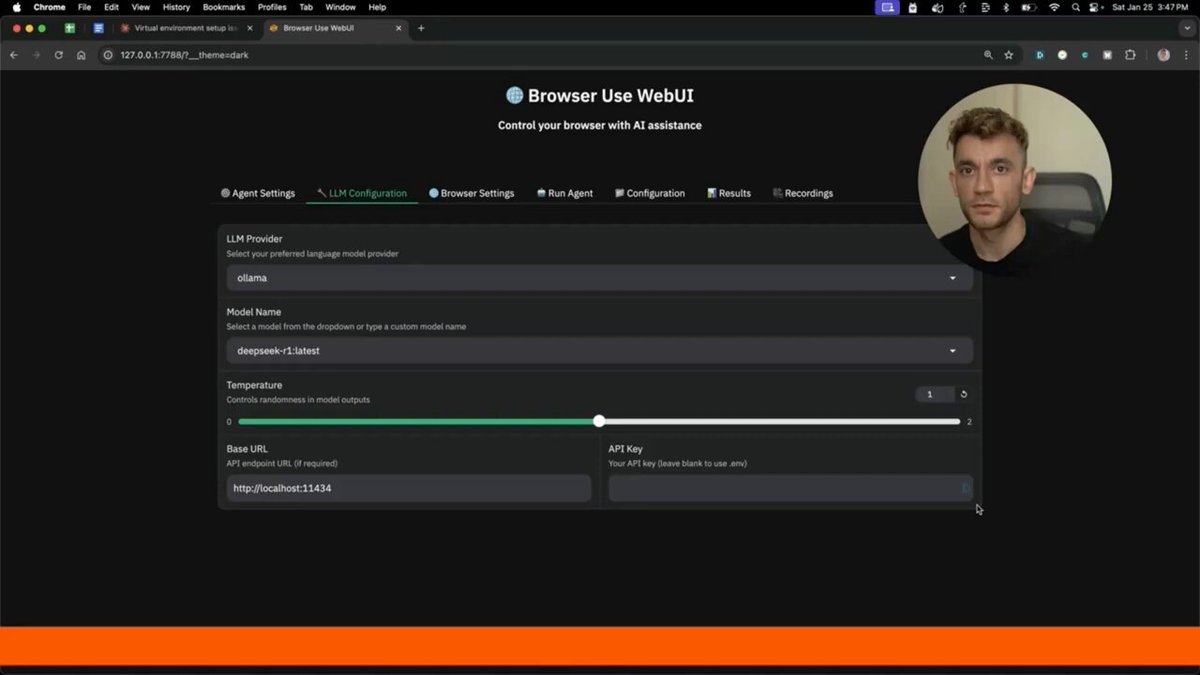Viewport: 1200px width, 675px height.
Task: Click the 'Control your browser with AI assistance' subtitle
Action: click(600, 125)
